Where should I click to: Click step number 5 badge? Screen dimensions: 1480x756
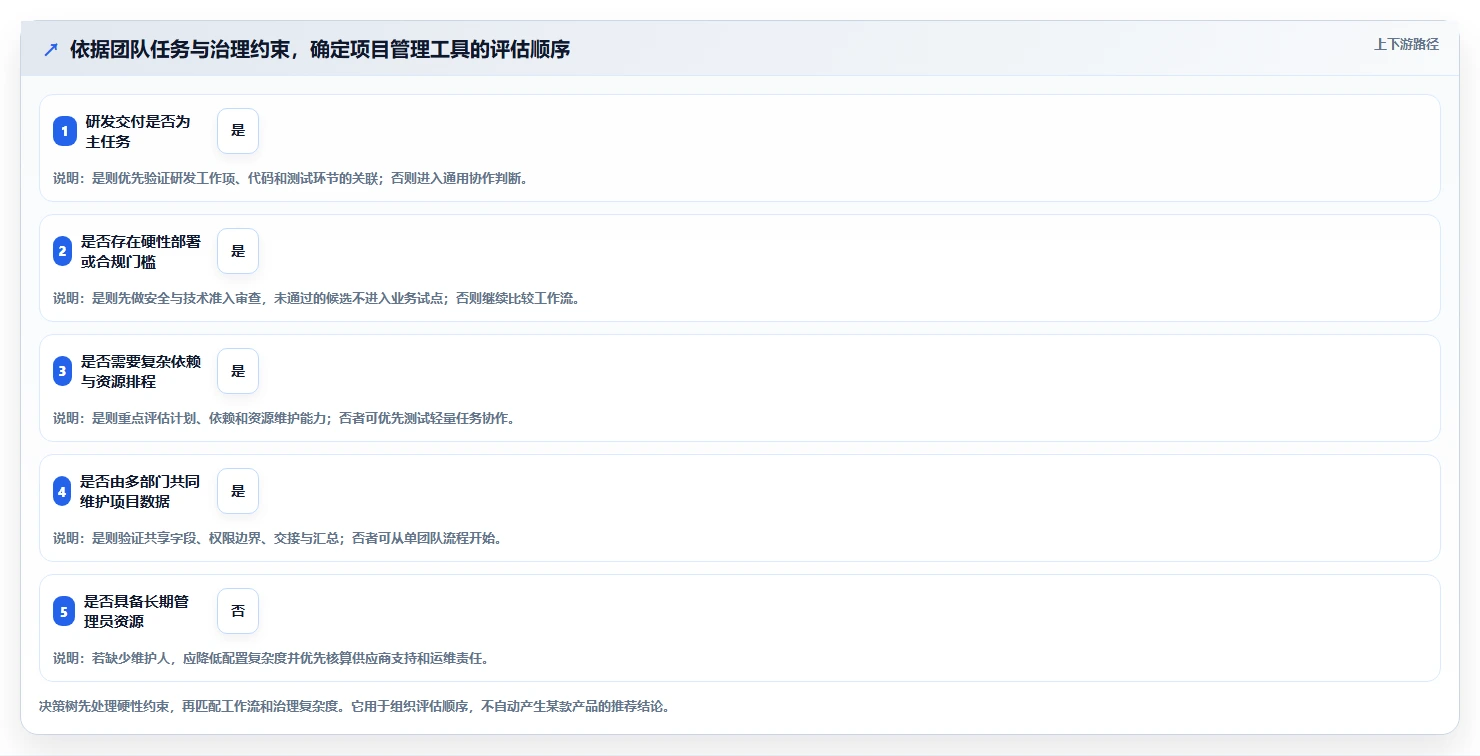(65, 611)
